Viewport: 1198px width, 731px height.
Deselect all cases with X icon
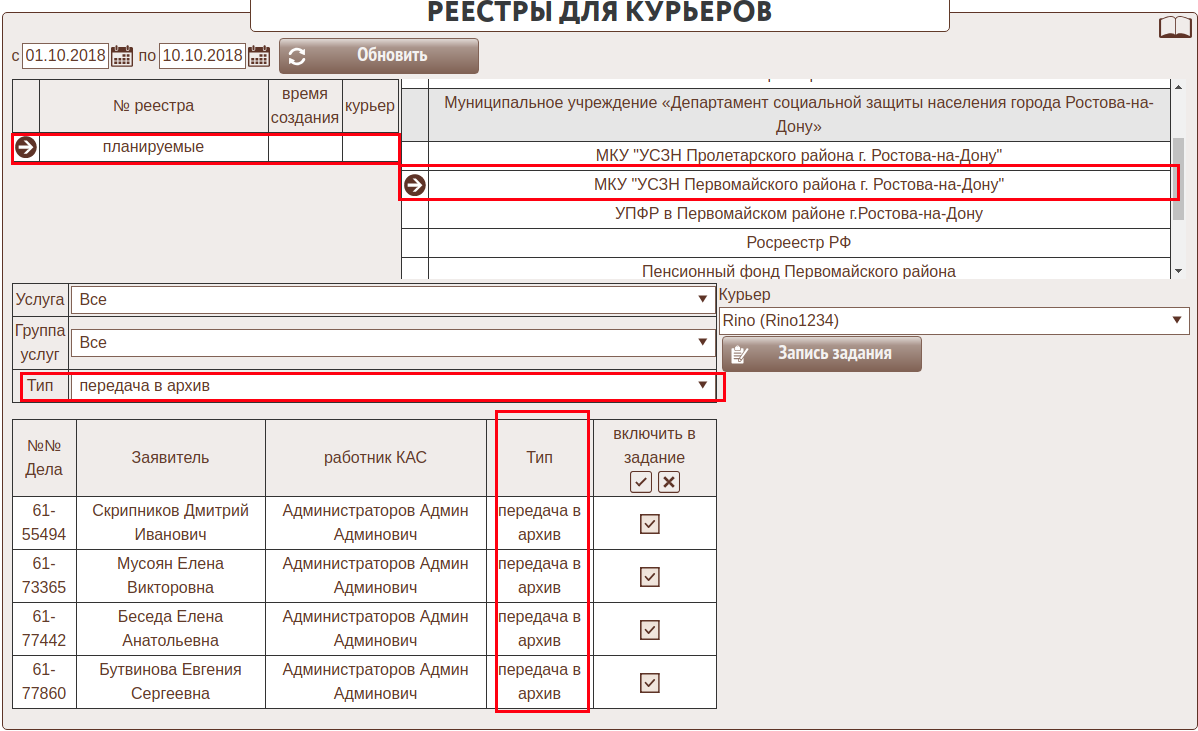(x=669, y=482)
